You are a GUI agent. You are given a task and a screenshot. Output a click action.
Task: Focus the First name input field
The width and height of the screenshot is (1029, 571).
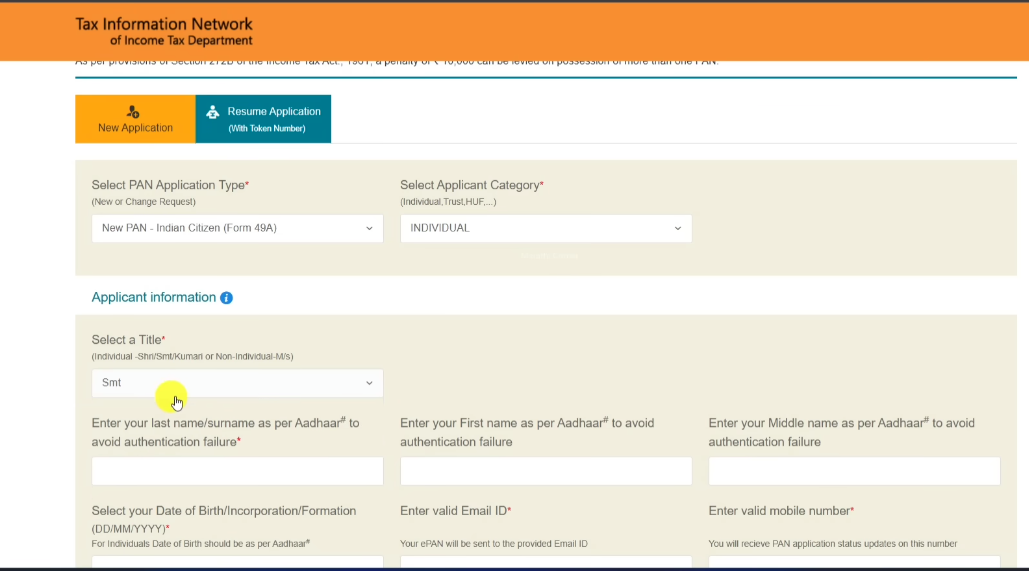(x=545, y=471)
